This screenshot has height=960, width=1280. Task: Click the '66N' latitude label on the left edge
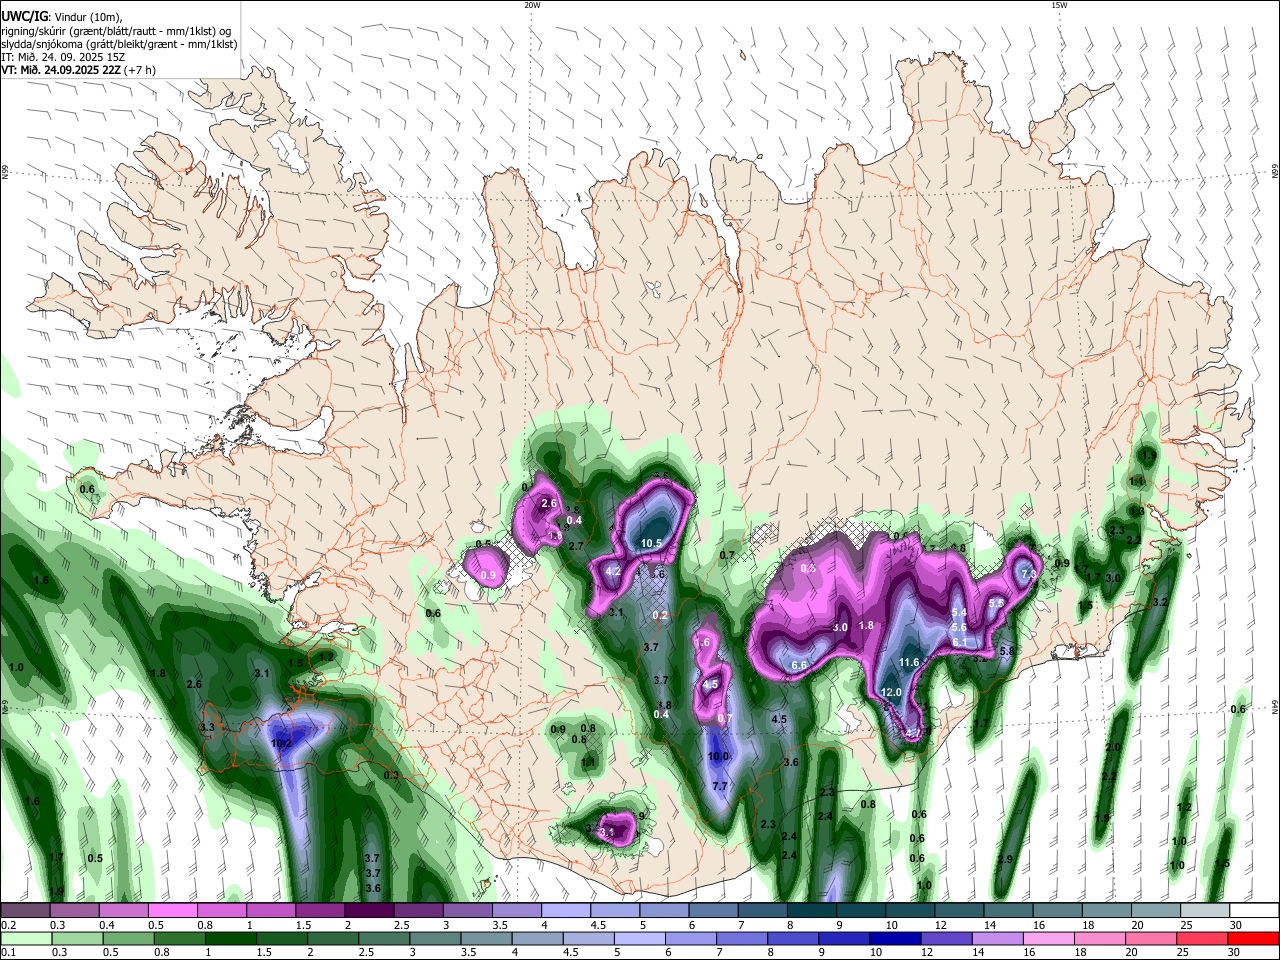[x=5, y=174]
